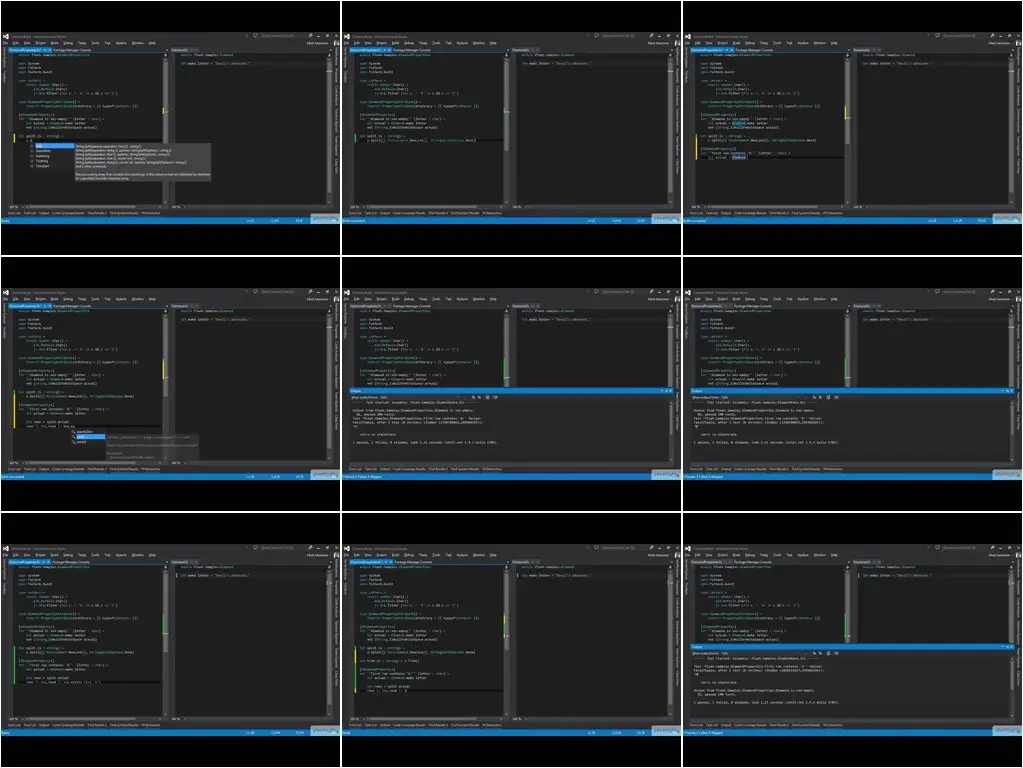Open the Team menu in seventh frame
Screen dimensions: 1023x768
pos(82,555)
